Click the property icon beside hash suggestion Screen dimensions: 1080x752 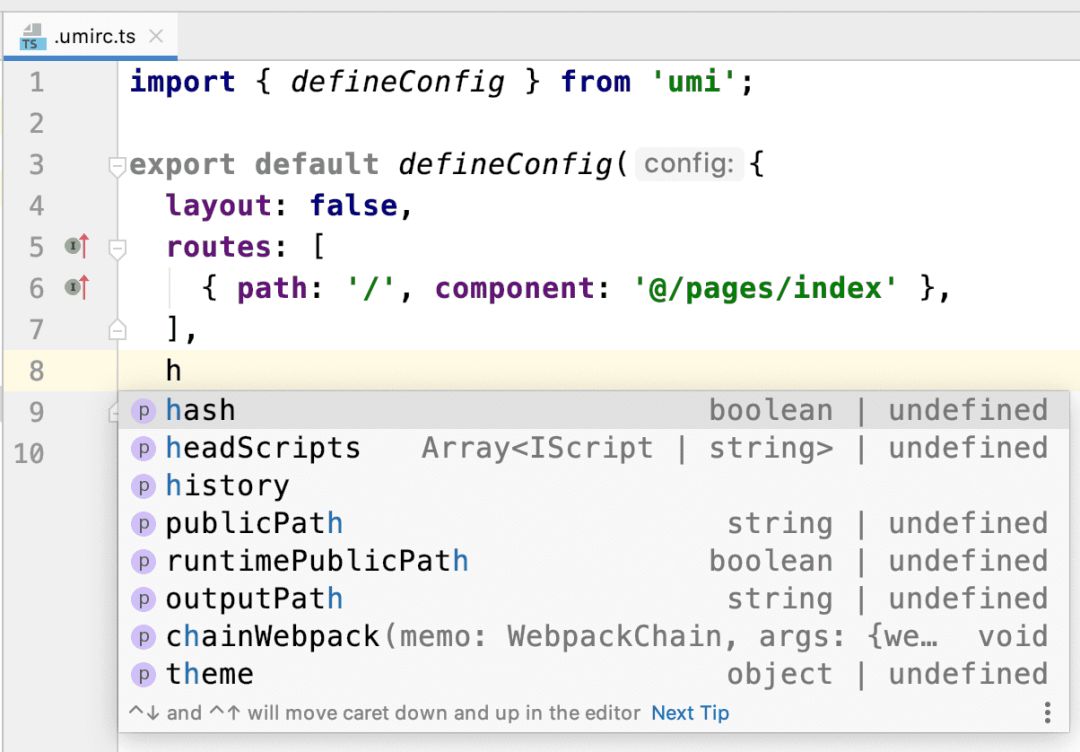tap(145, 410)
